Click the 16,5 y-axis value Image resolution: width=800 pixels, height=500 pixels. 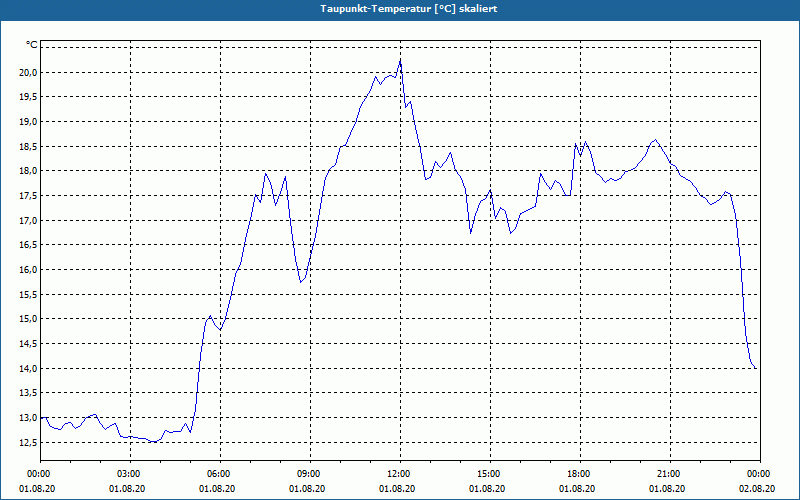(29, 245)
